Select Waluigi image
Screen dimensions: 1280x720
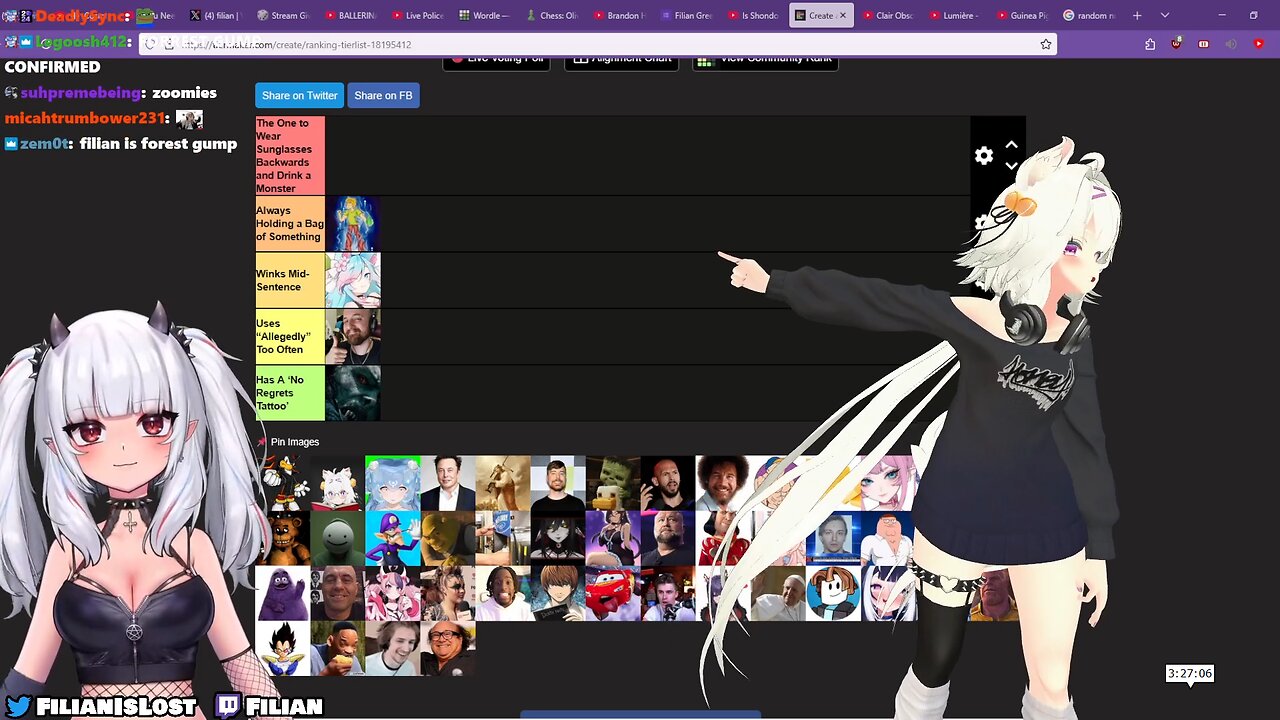pyautogui.click(x=392, y=538)
